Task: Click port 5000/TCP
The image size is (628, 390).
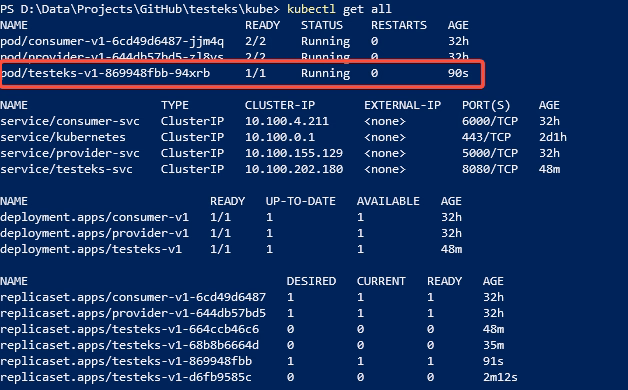Action: tap(490, 153)
